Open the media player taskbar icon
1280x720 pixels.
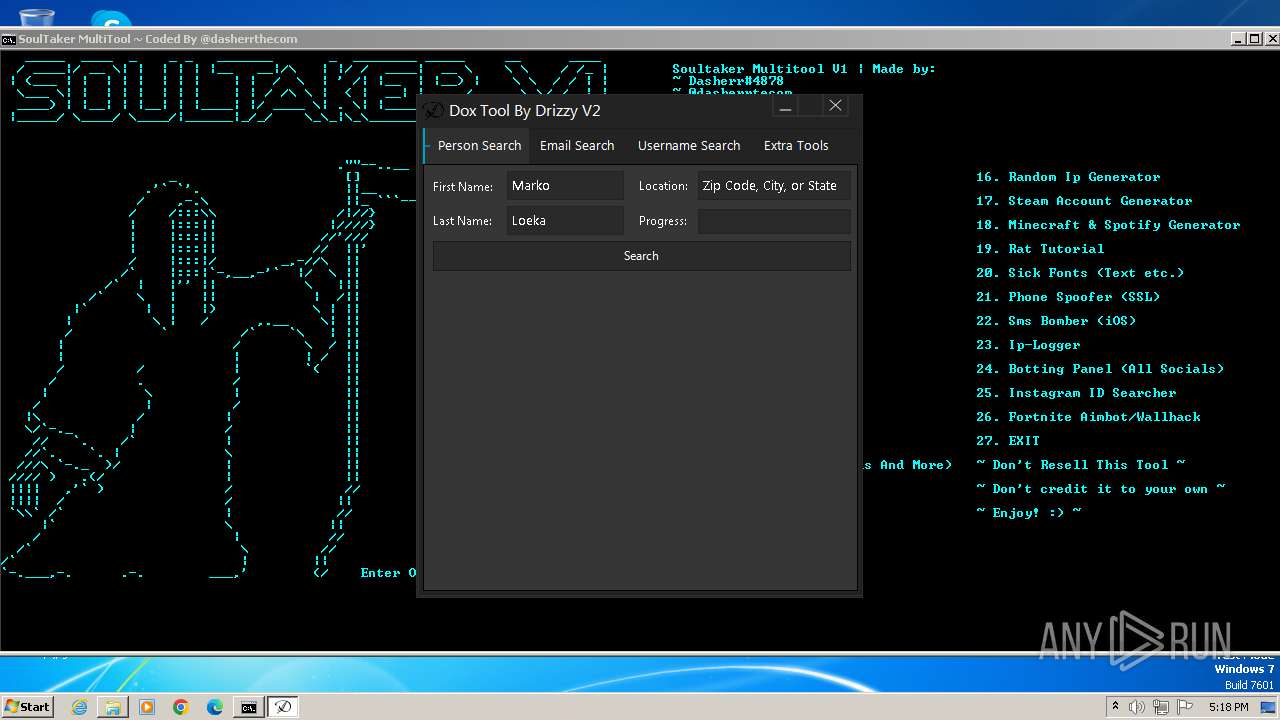[147, 707]
